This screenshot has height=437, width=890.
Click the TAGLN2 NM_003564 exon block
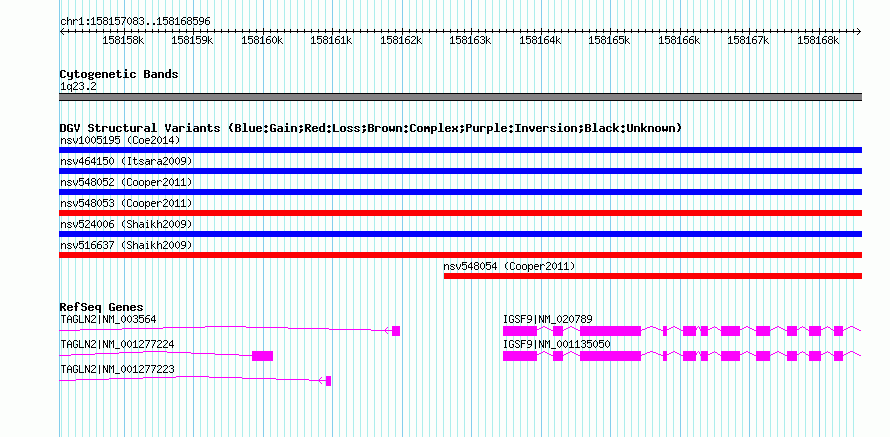coord(396,331)
